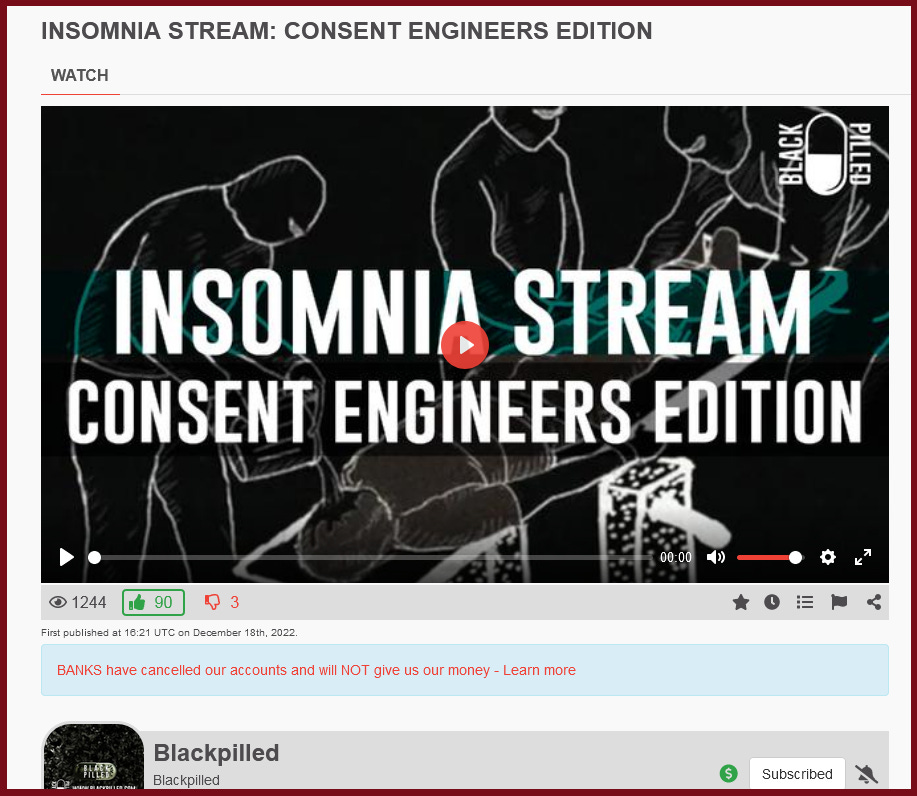Add video to playlist with list icon
The height and width of the screenshot is (796, 917).
coord(805,602)
